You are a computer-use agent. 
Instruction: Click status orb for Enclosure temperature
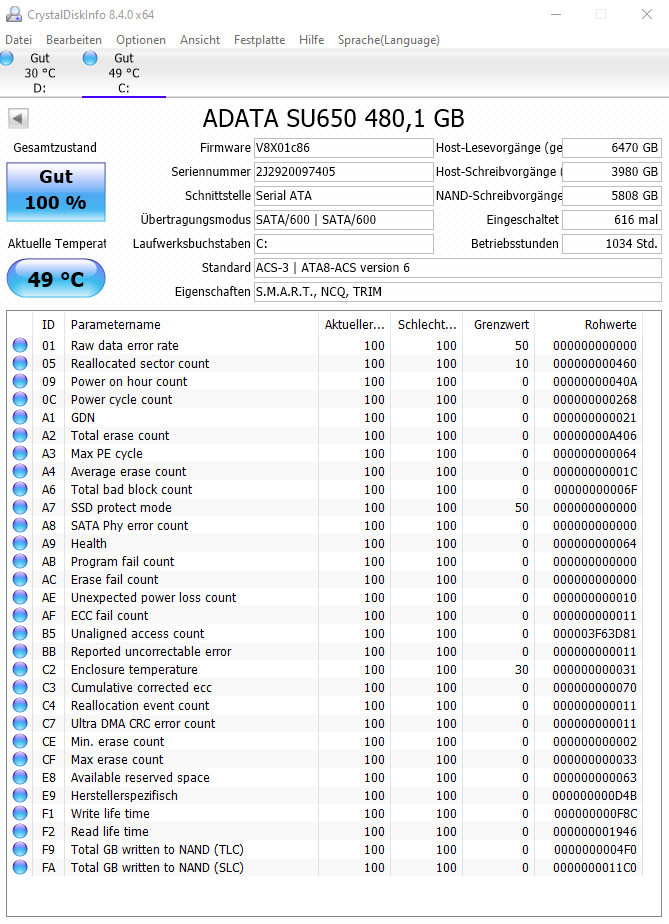pyautogui.click(x=20, y=669)
